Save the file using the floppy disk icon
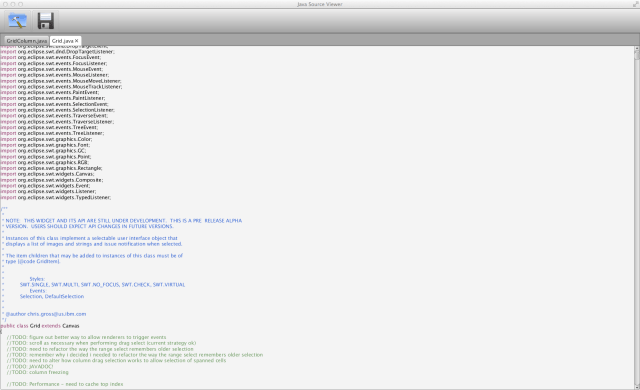 [46, 21]
